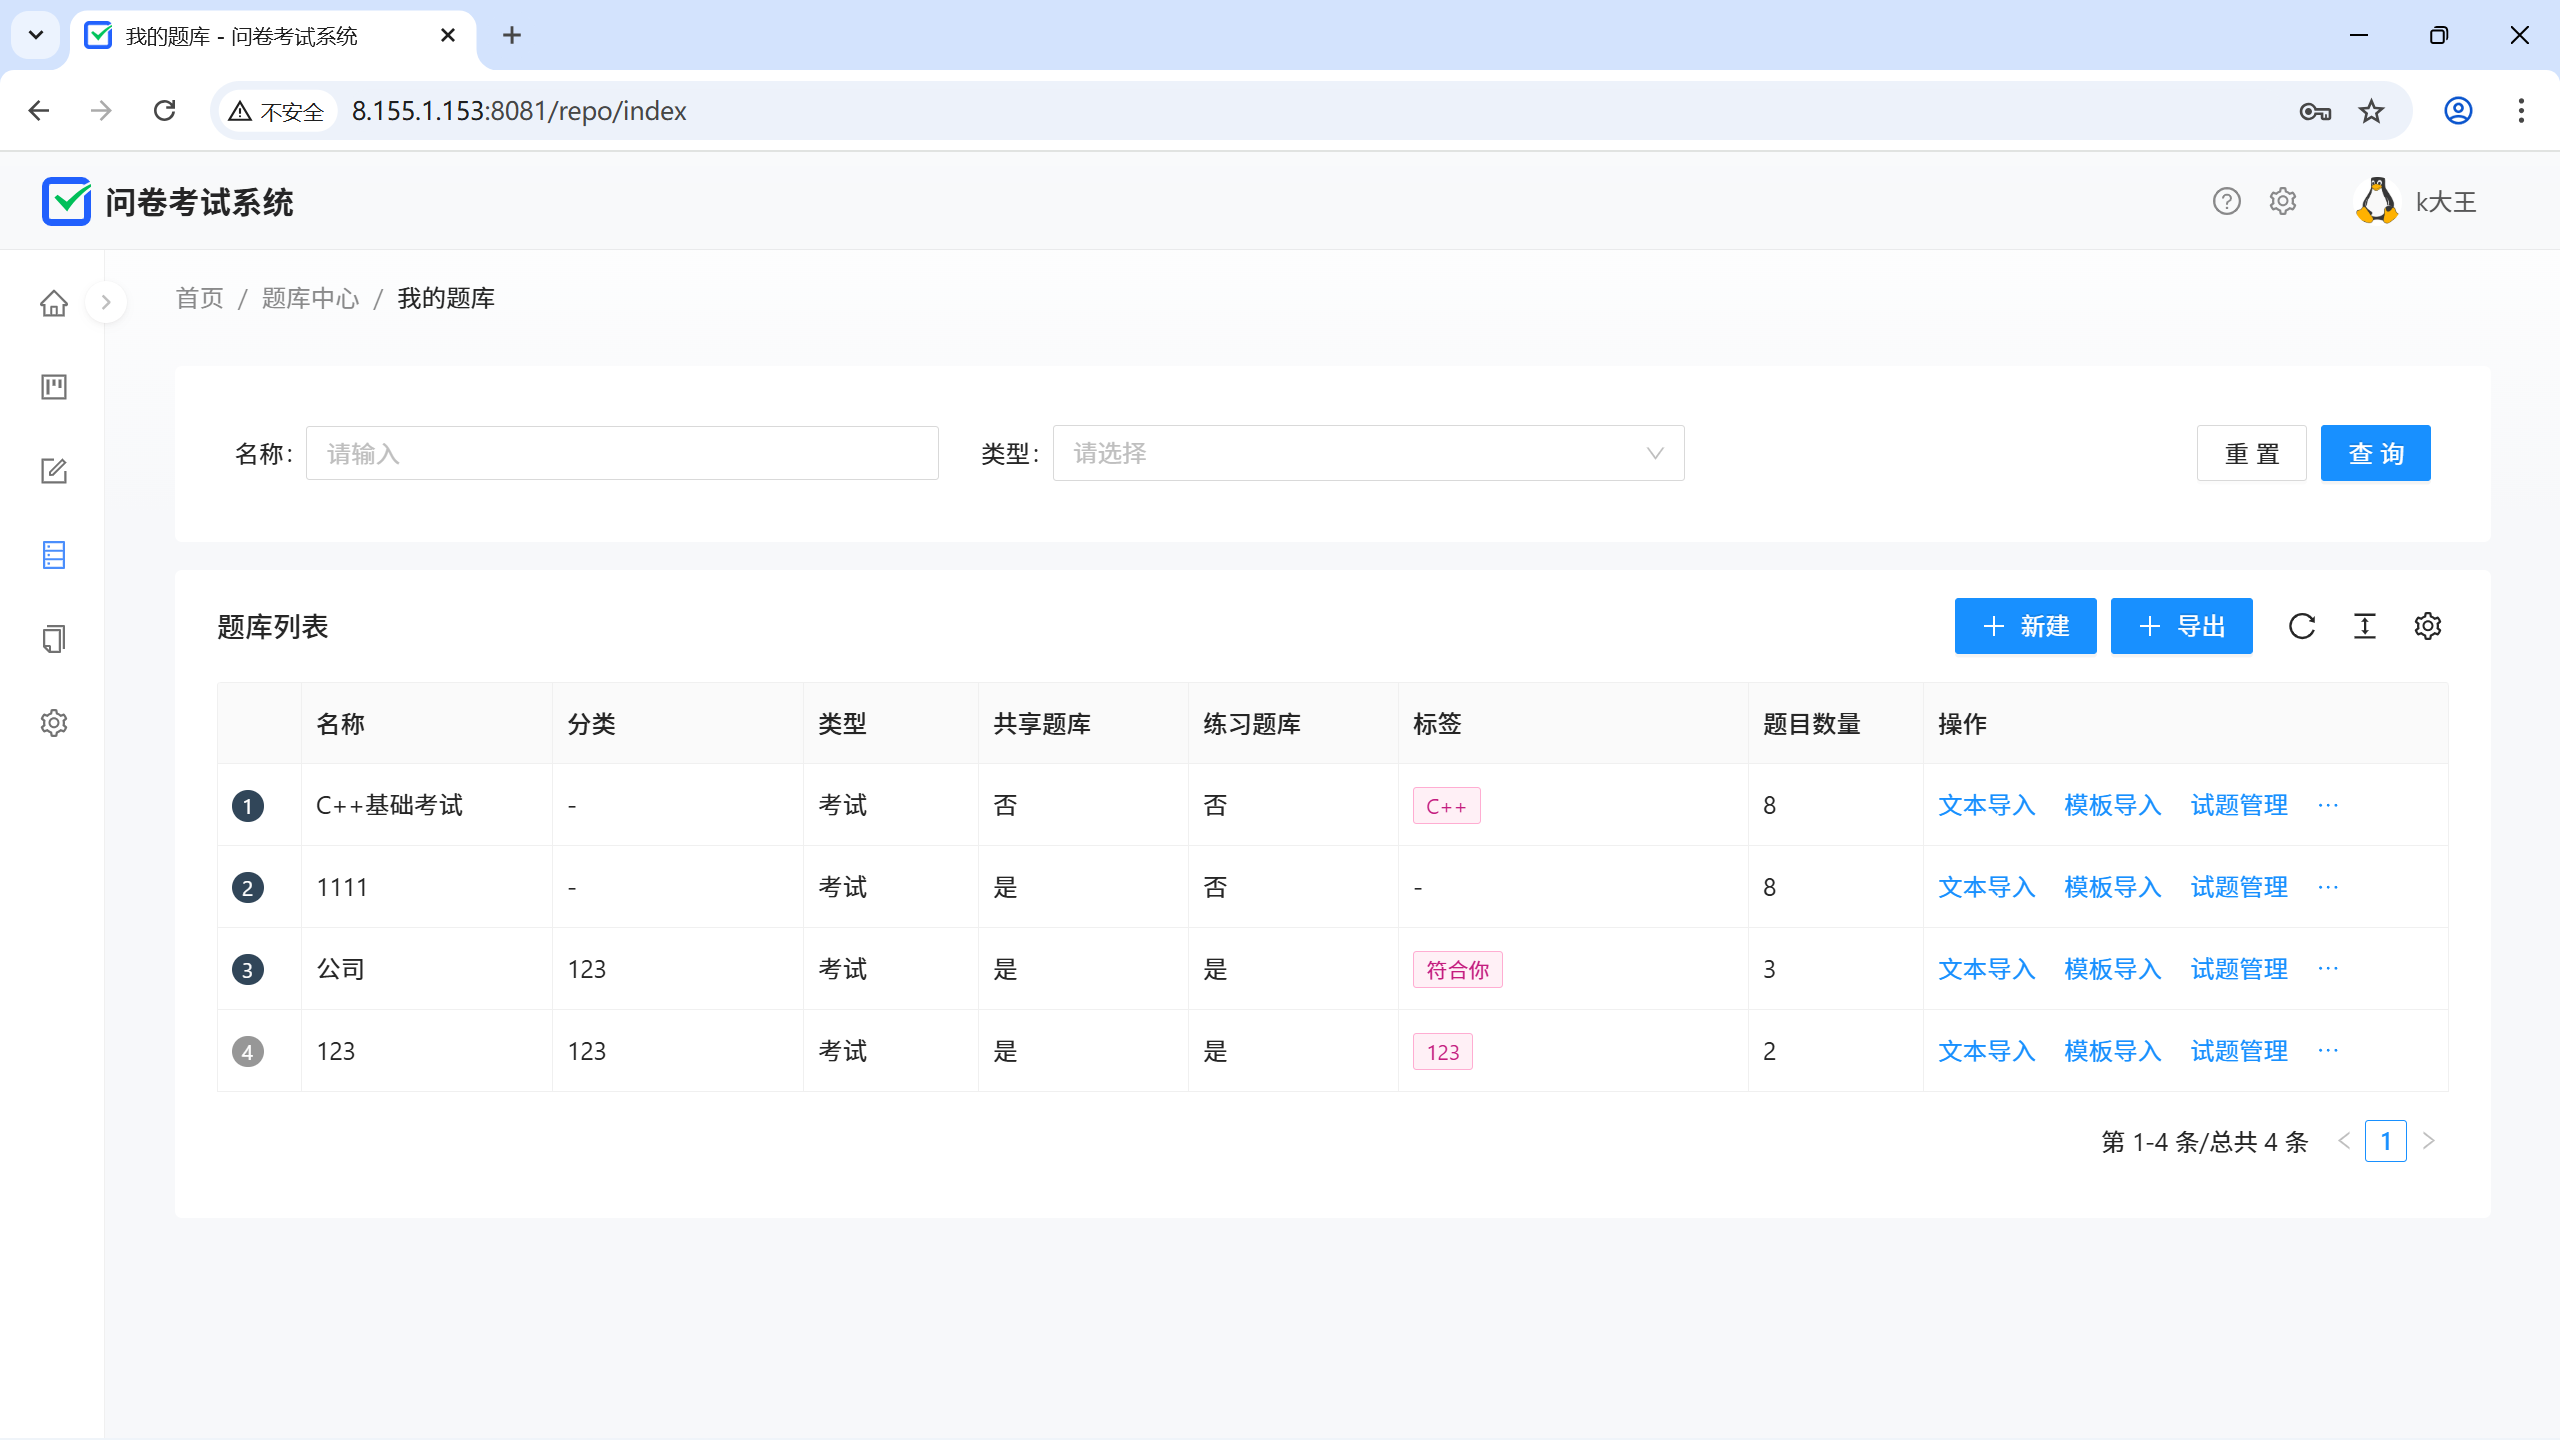This screenshot has width=2560, height=1440.
Task: Open the 类型 select dropdown
Action: (x=1368, y=453)
